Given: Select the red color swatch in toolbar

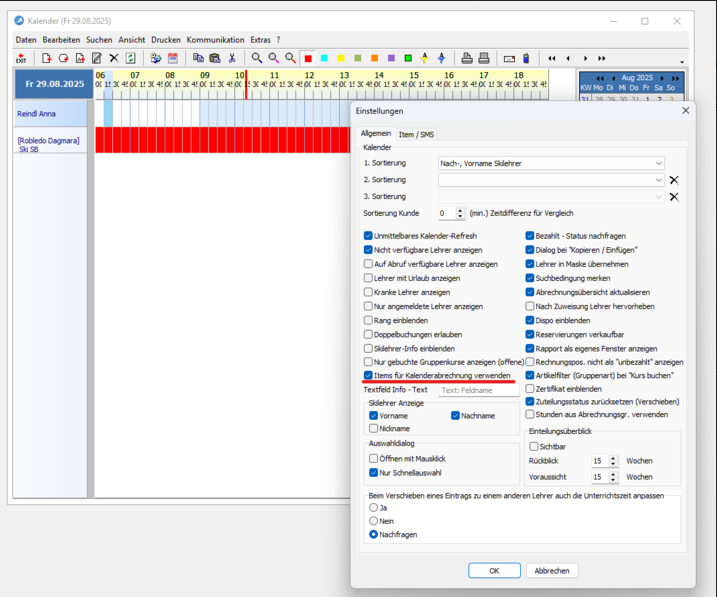Looking at the screenshot, I should pyautogui.click(x=308, y=59).
